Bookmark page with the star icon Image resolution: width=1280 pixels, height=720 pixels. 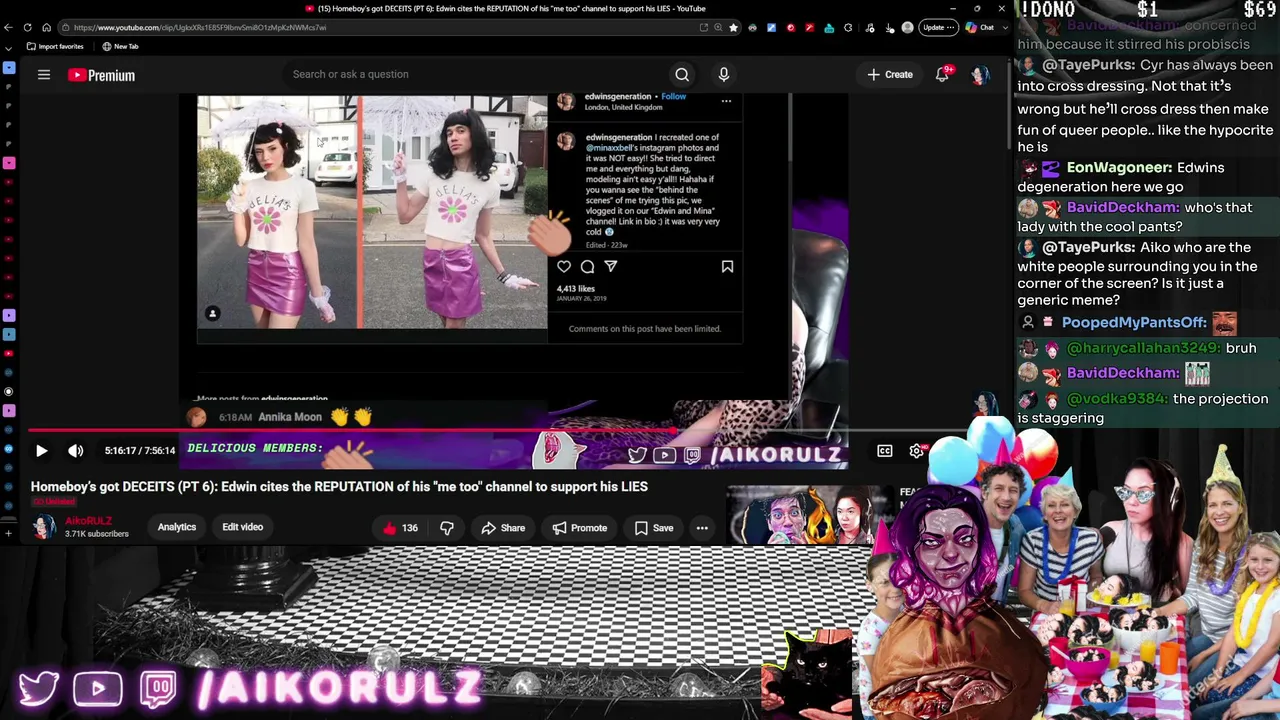click(x=733, y=27)
